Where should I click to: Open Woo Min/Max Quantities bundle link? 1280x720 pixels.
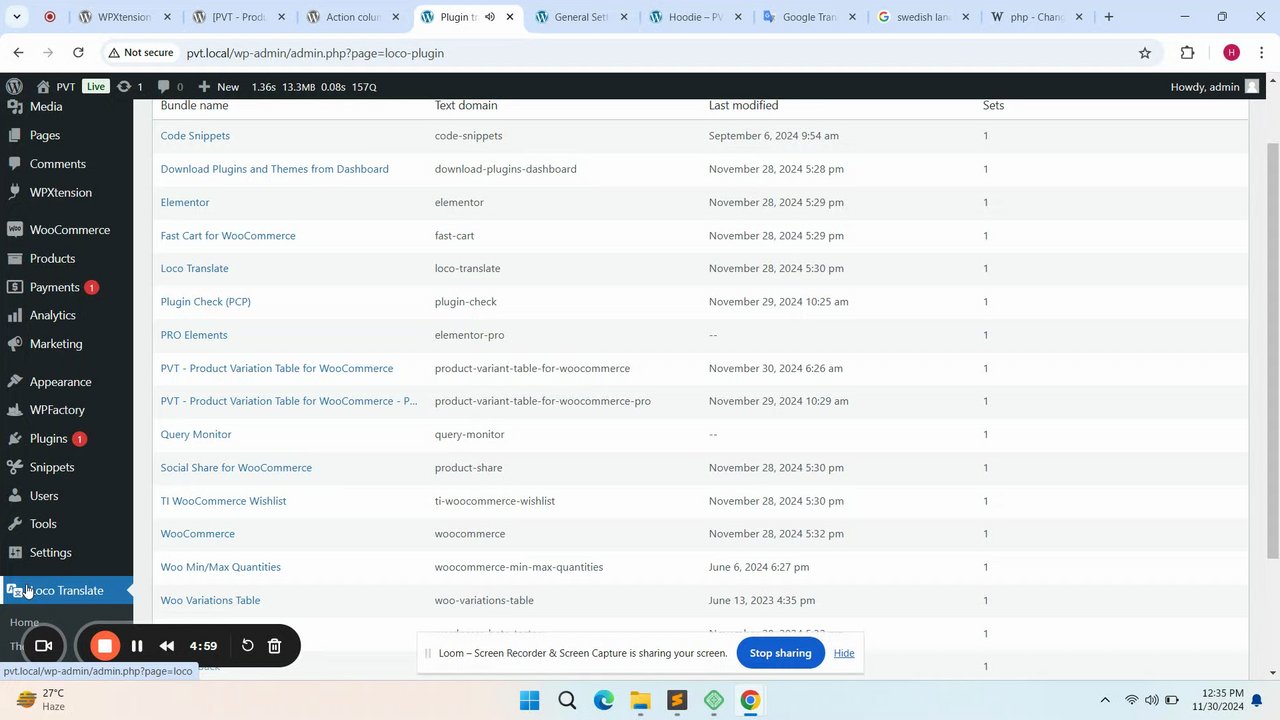point(220,567)
